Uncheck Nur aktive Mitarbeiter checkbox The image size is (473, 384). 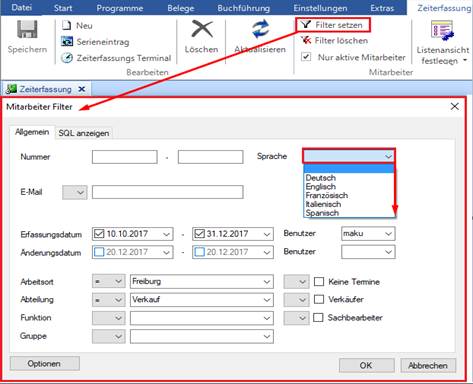click(306, 57)
